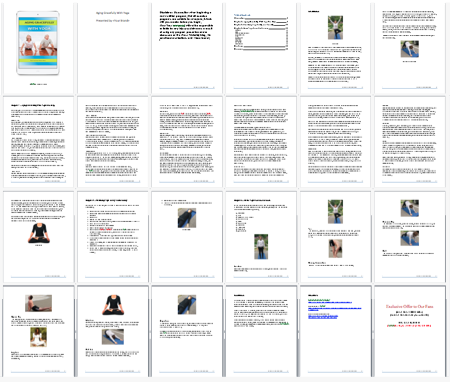Screen dimensions: 450x382
Task: Click the tablet ebook cover image
Action: point(38,43)
